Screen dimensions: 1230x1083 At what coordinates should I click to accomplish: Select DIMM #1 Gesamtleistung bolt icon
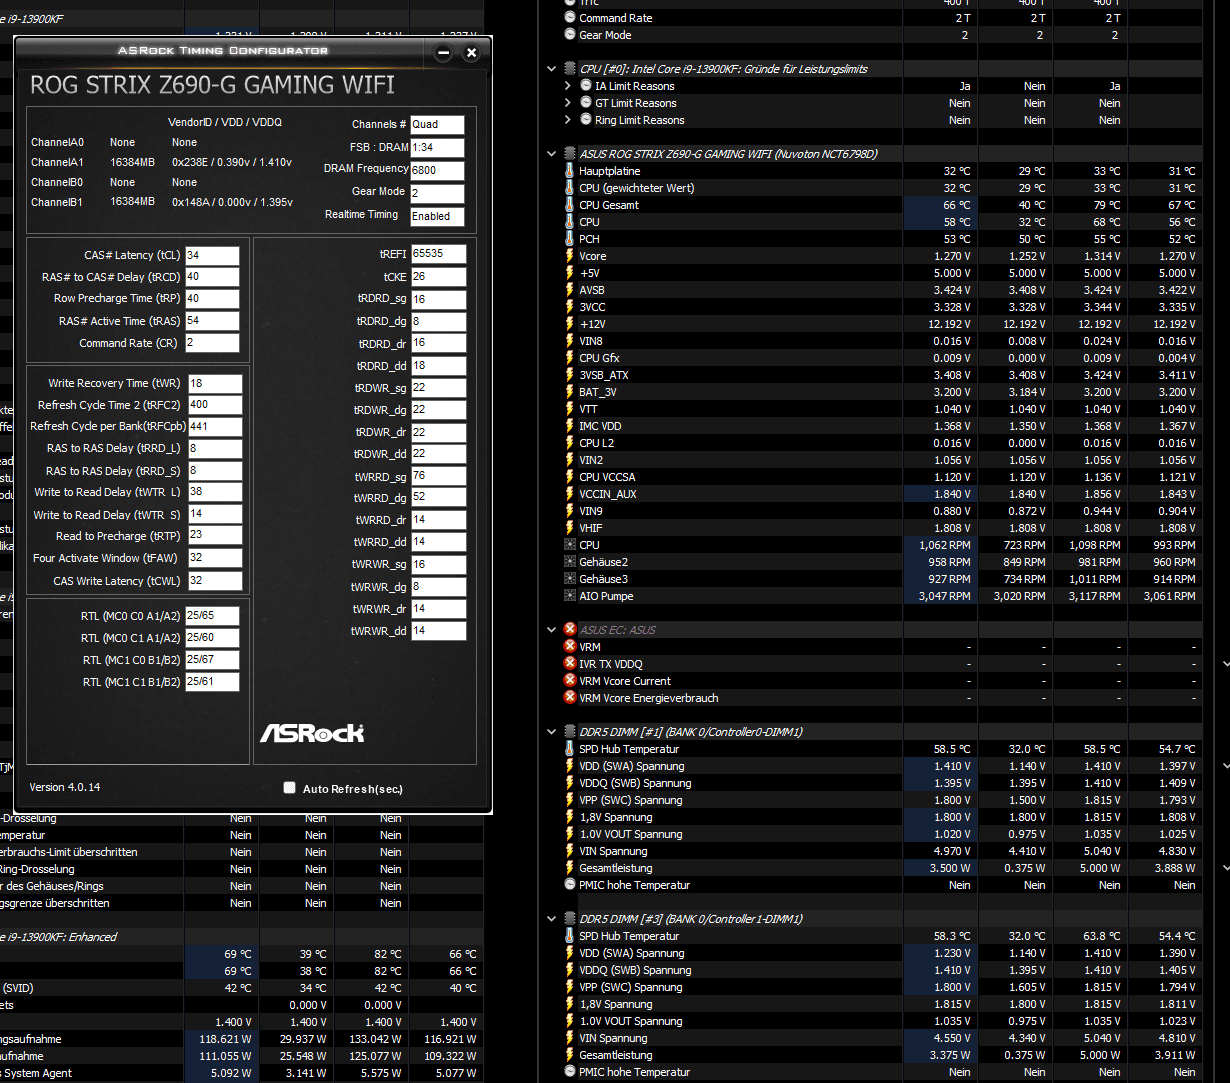point(570,868)
